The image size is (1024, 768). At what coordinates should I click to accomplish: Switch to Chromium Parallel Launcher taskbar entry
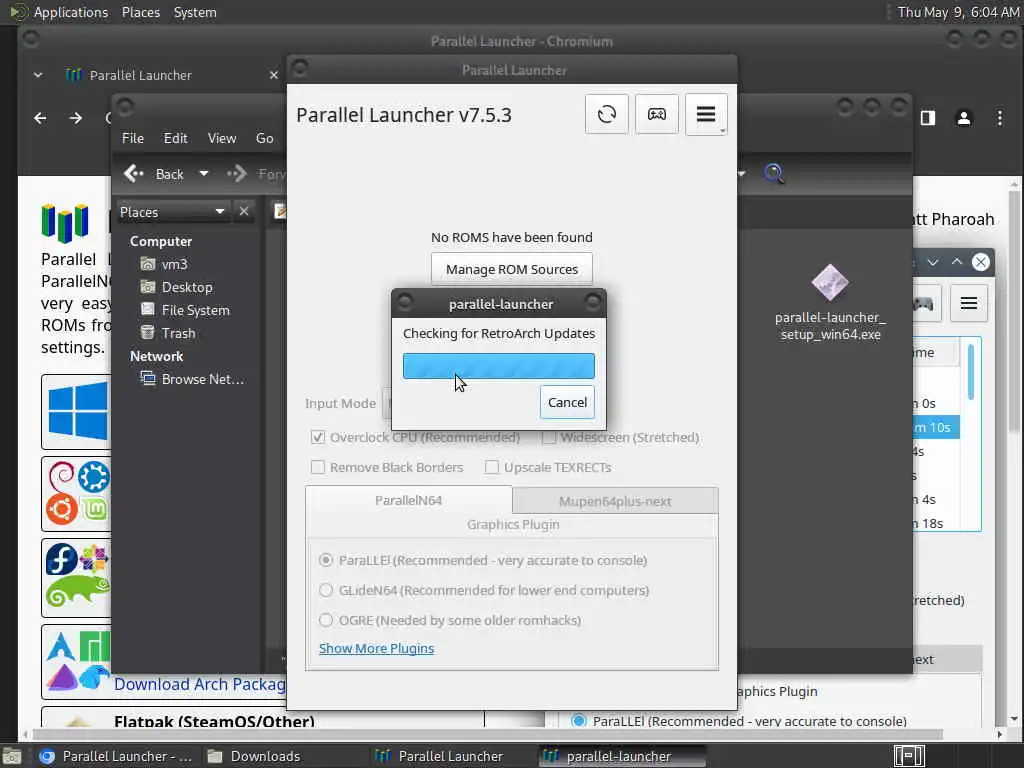(x=116, y=756)
